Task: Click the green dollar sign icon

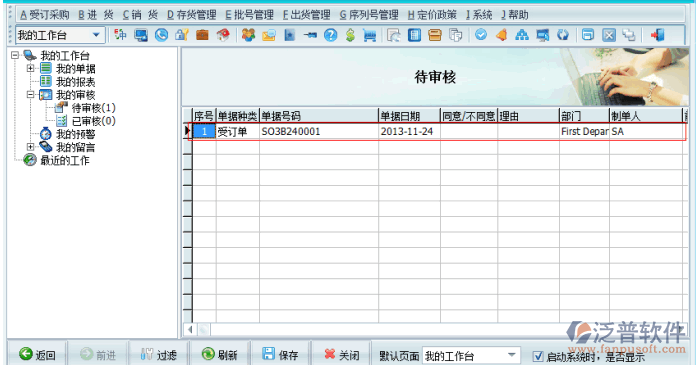Action: (x=350, y=35)
